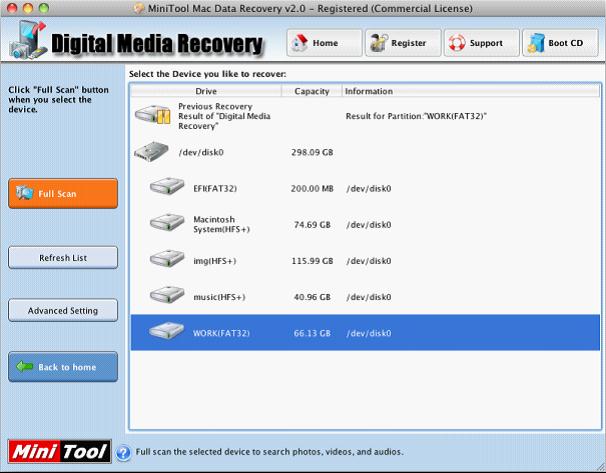606x473 pixels.
Task: Click the WORK(FAT32) partition drive icon
Action: [x=166, y=331]
